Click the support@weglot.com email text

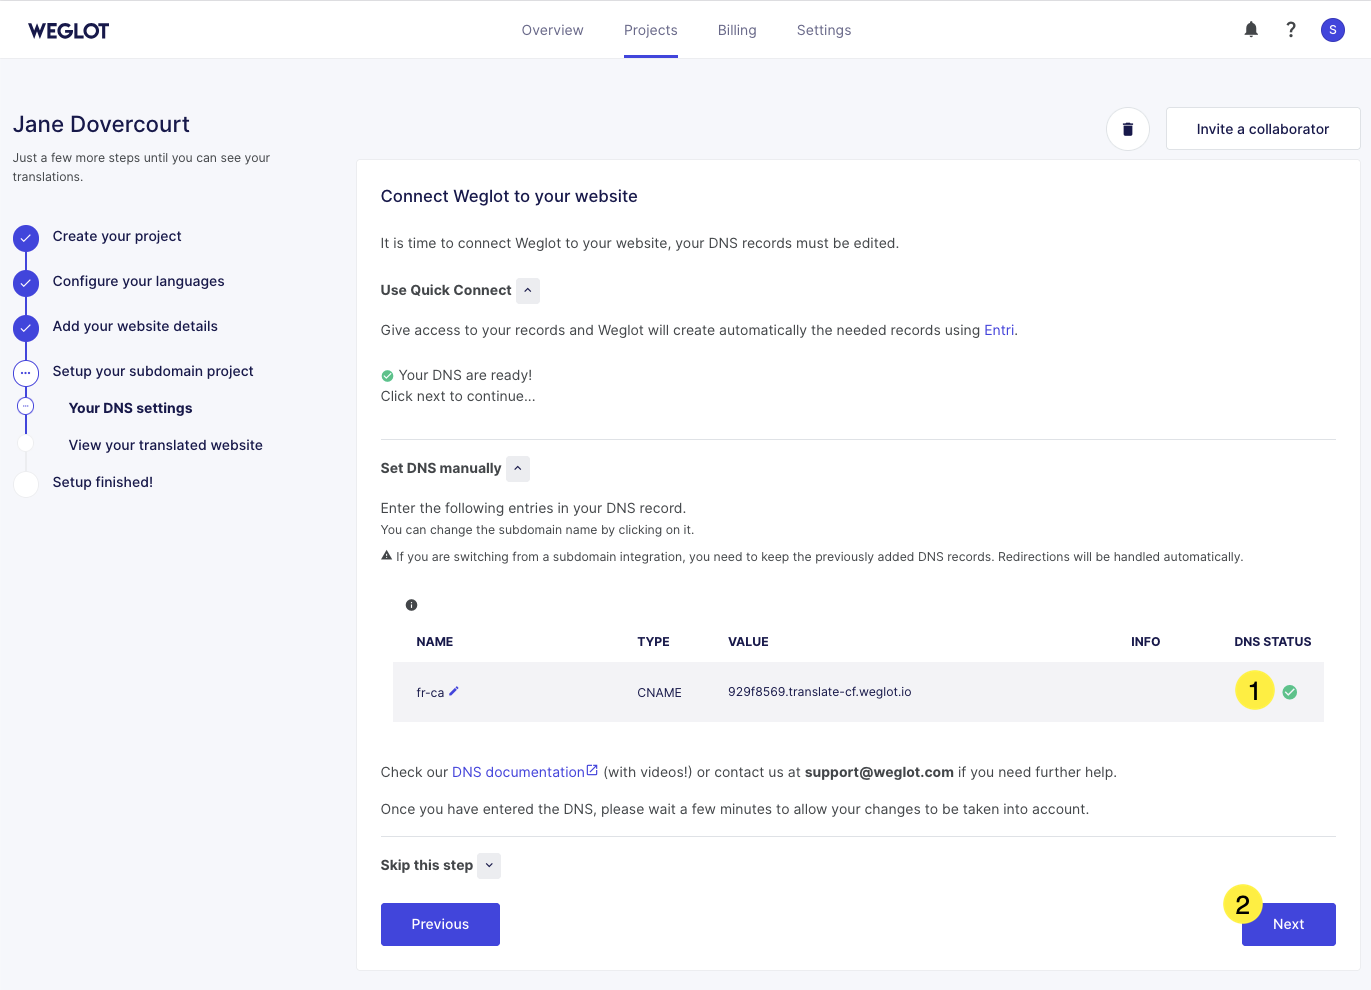tap(879, 772)
